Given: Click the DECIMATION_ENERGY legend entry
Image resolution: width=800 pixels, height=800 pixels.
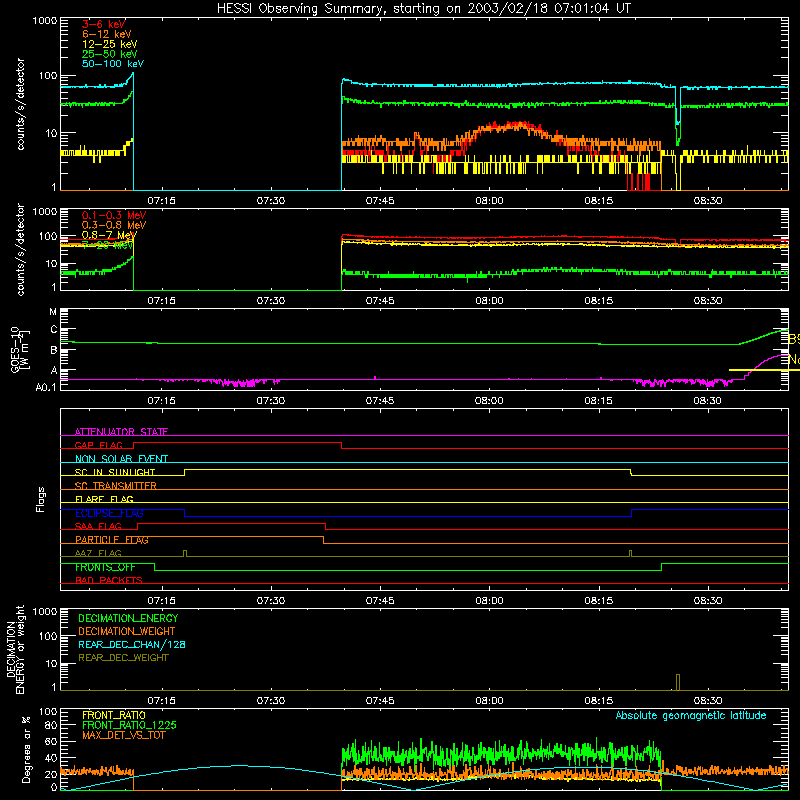Looking at the screenshot, I should [x=128, y=618].
